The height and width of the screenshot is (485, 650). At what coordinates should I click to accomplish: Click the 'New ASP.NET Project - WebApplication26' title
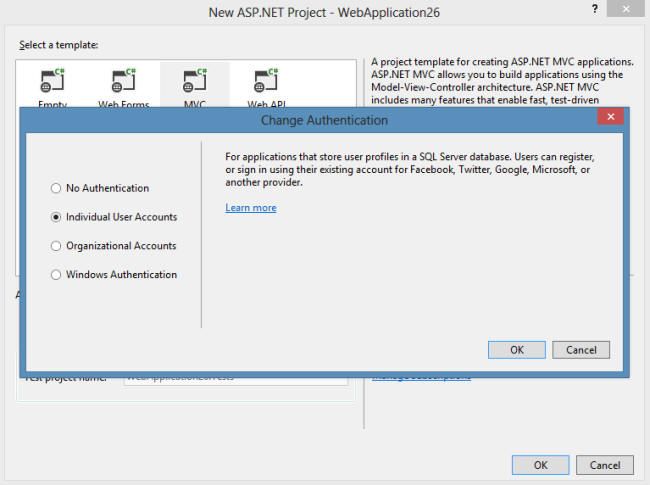[324, 12]
